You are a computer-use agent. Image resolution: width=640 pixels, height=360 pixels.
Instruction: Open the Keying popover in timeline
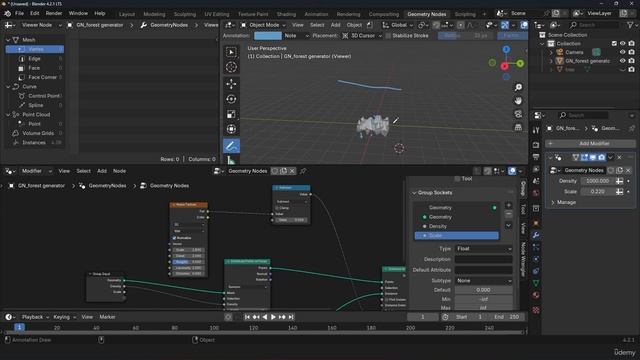coord(64,317)
